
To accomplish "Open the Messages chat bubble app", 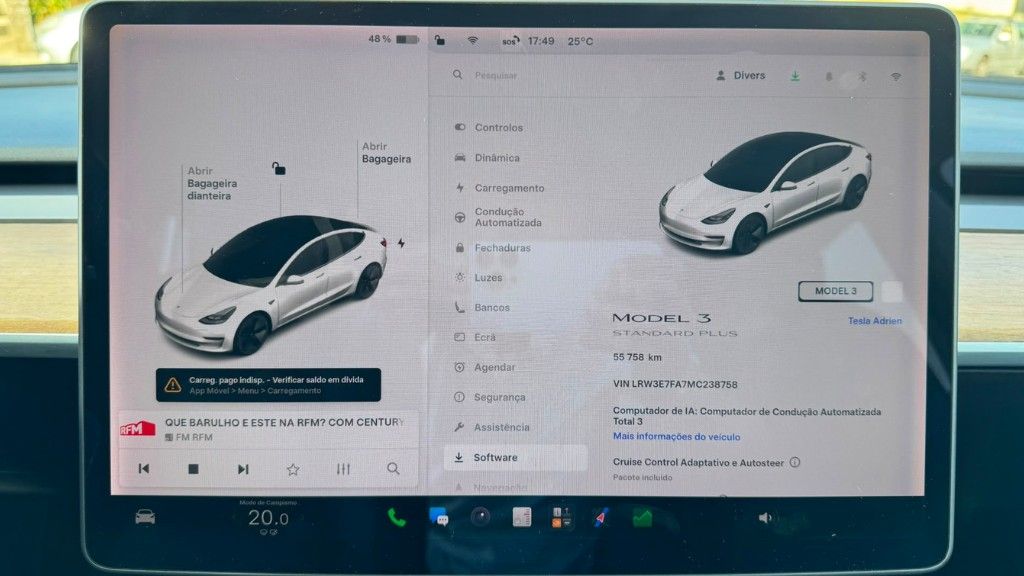I will [x=438, y=517].
